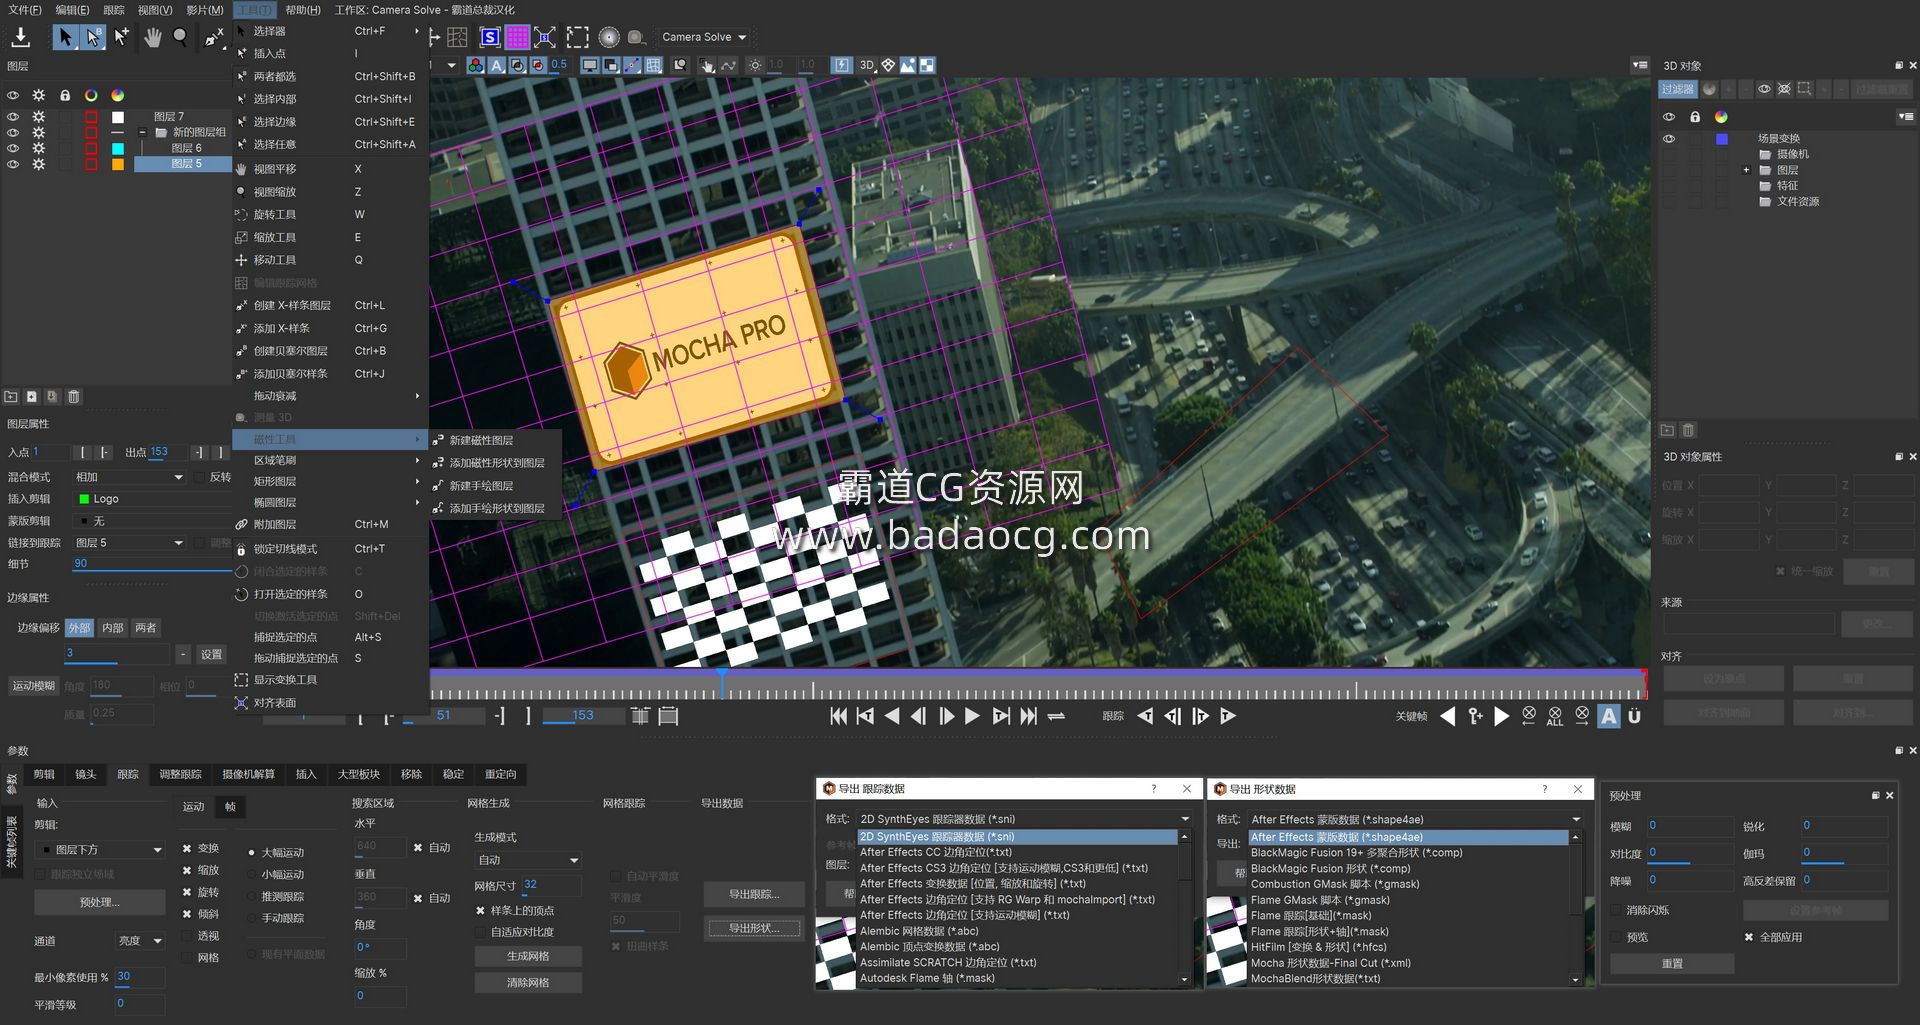Select the arrow Pick tool
Viewport: 1920px width, 1025px height.
[x=65, y=38]
